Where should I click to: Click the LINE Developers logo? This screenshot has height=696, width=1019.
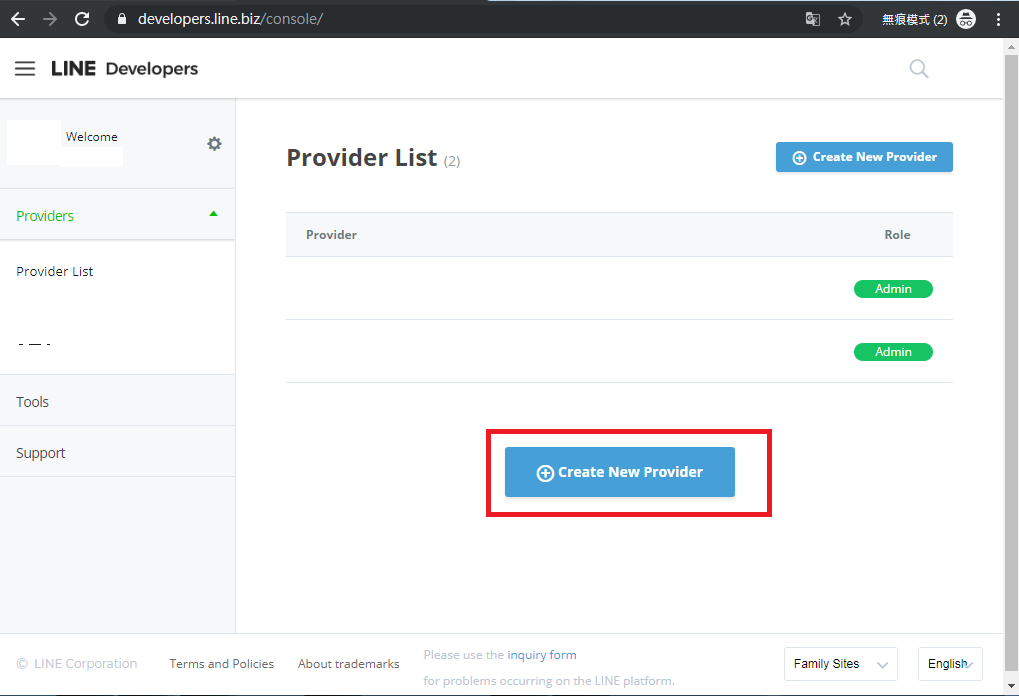(x=125, y=68)
